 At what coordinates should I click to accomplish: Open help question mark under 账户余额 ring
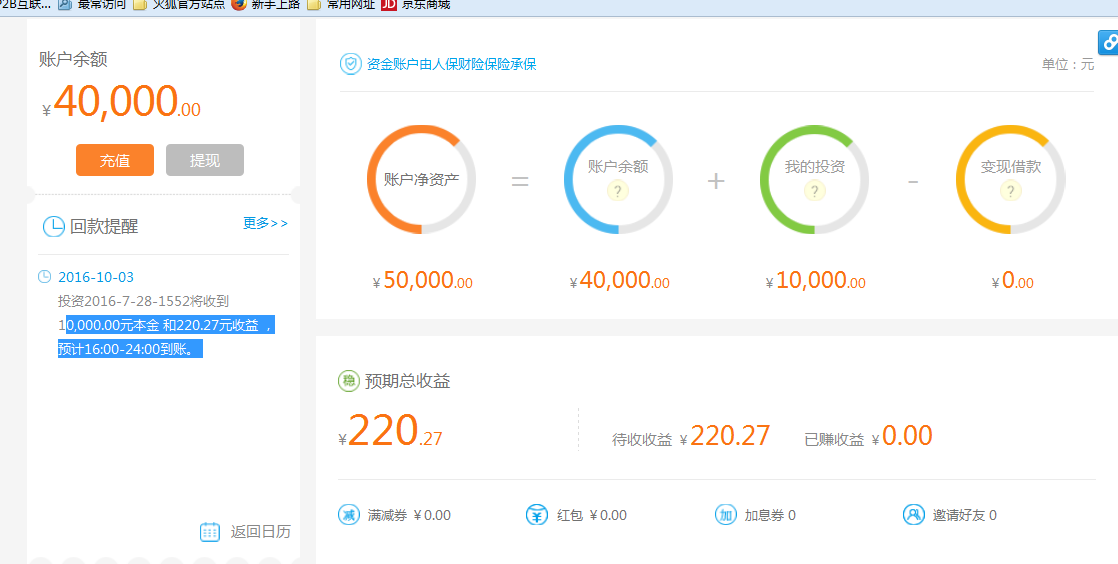[618, 191]
